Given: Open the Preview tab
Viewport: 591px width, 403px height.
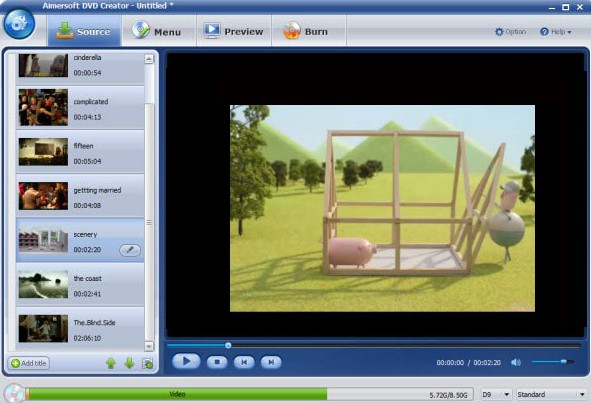Looking at the screenshot, I should click(x=233, y=31).
